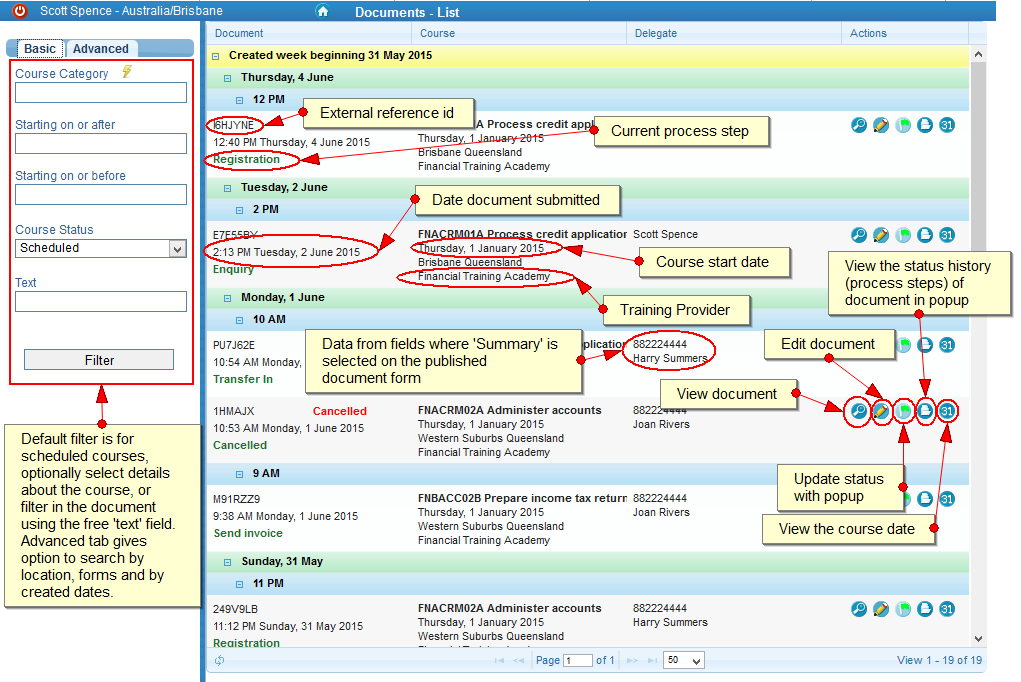This screenshot has width=1021, height=682.
Task: Click the Course Category input field
Action: point(101,92)
